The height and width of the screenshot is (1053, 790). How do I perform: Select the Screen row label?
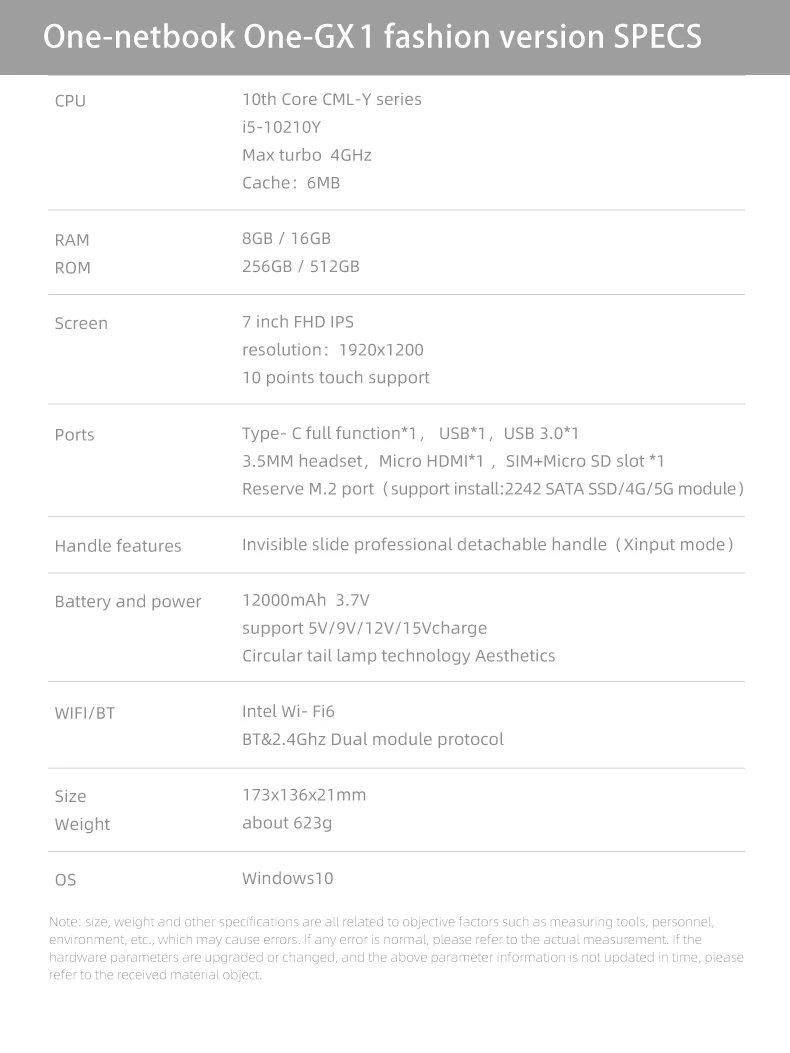pos(81,323)
